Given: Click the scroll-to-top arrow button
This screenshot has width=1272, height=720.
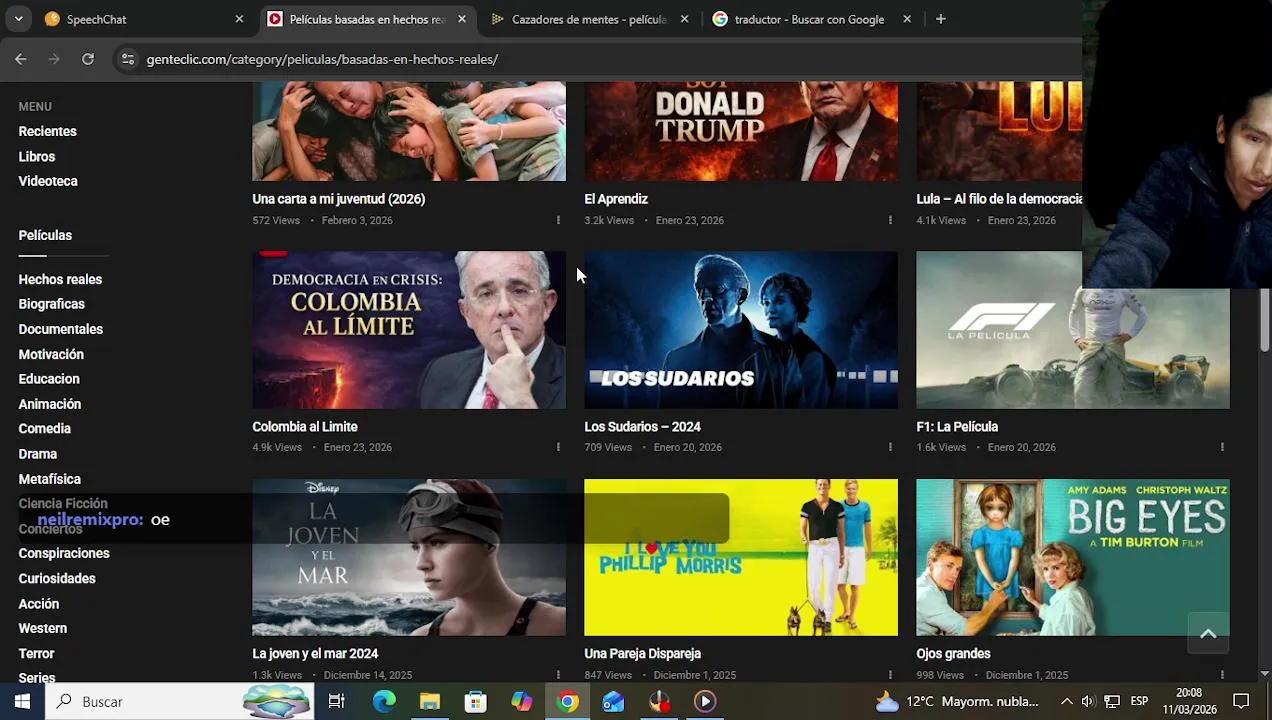Looking at the screenshot, I should [1208, 633].
